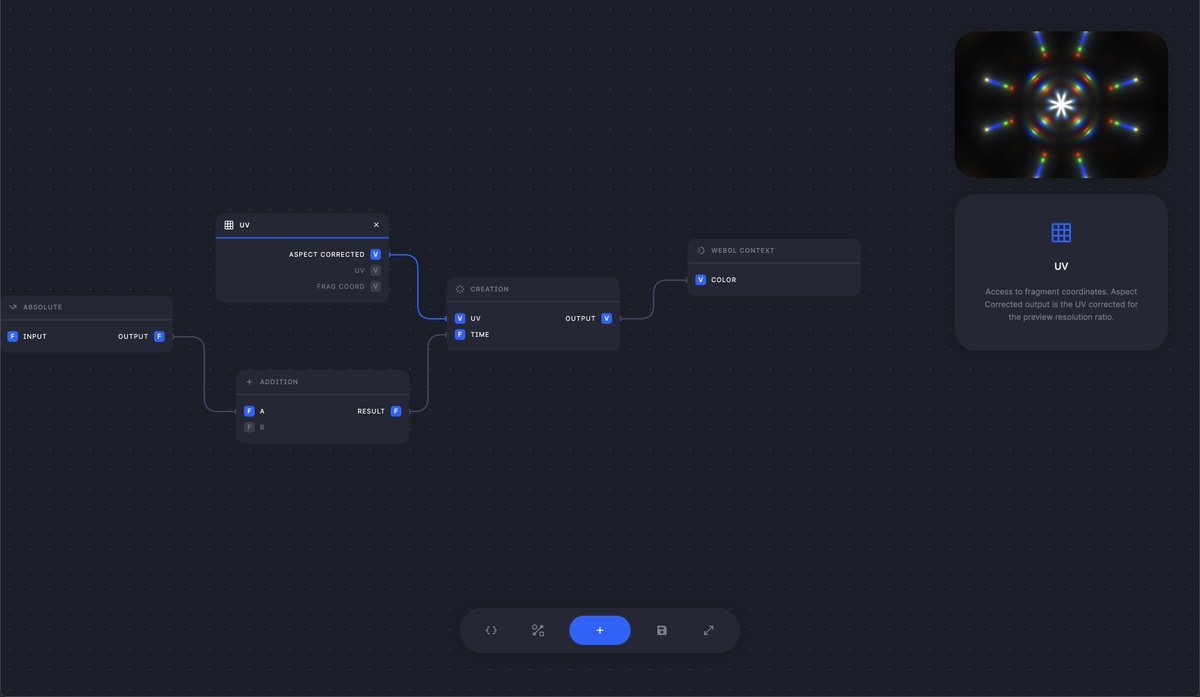This screenshot has height=697, width=1200.
Task: Select the Addition node's B input port
Action: pos(249,427)
